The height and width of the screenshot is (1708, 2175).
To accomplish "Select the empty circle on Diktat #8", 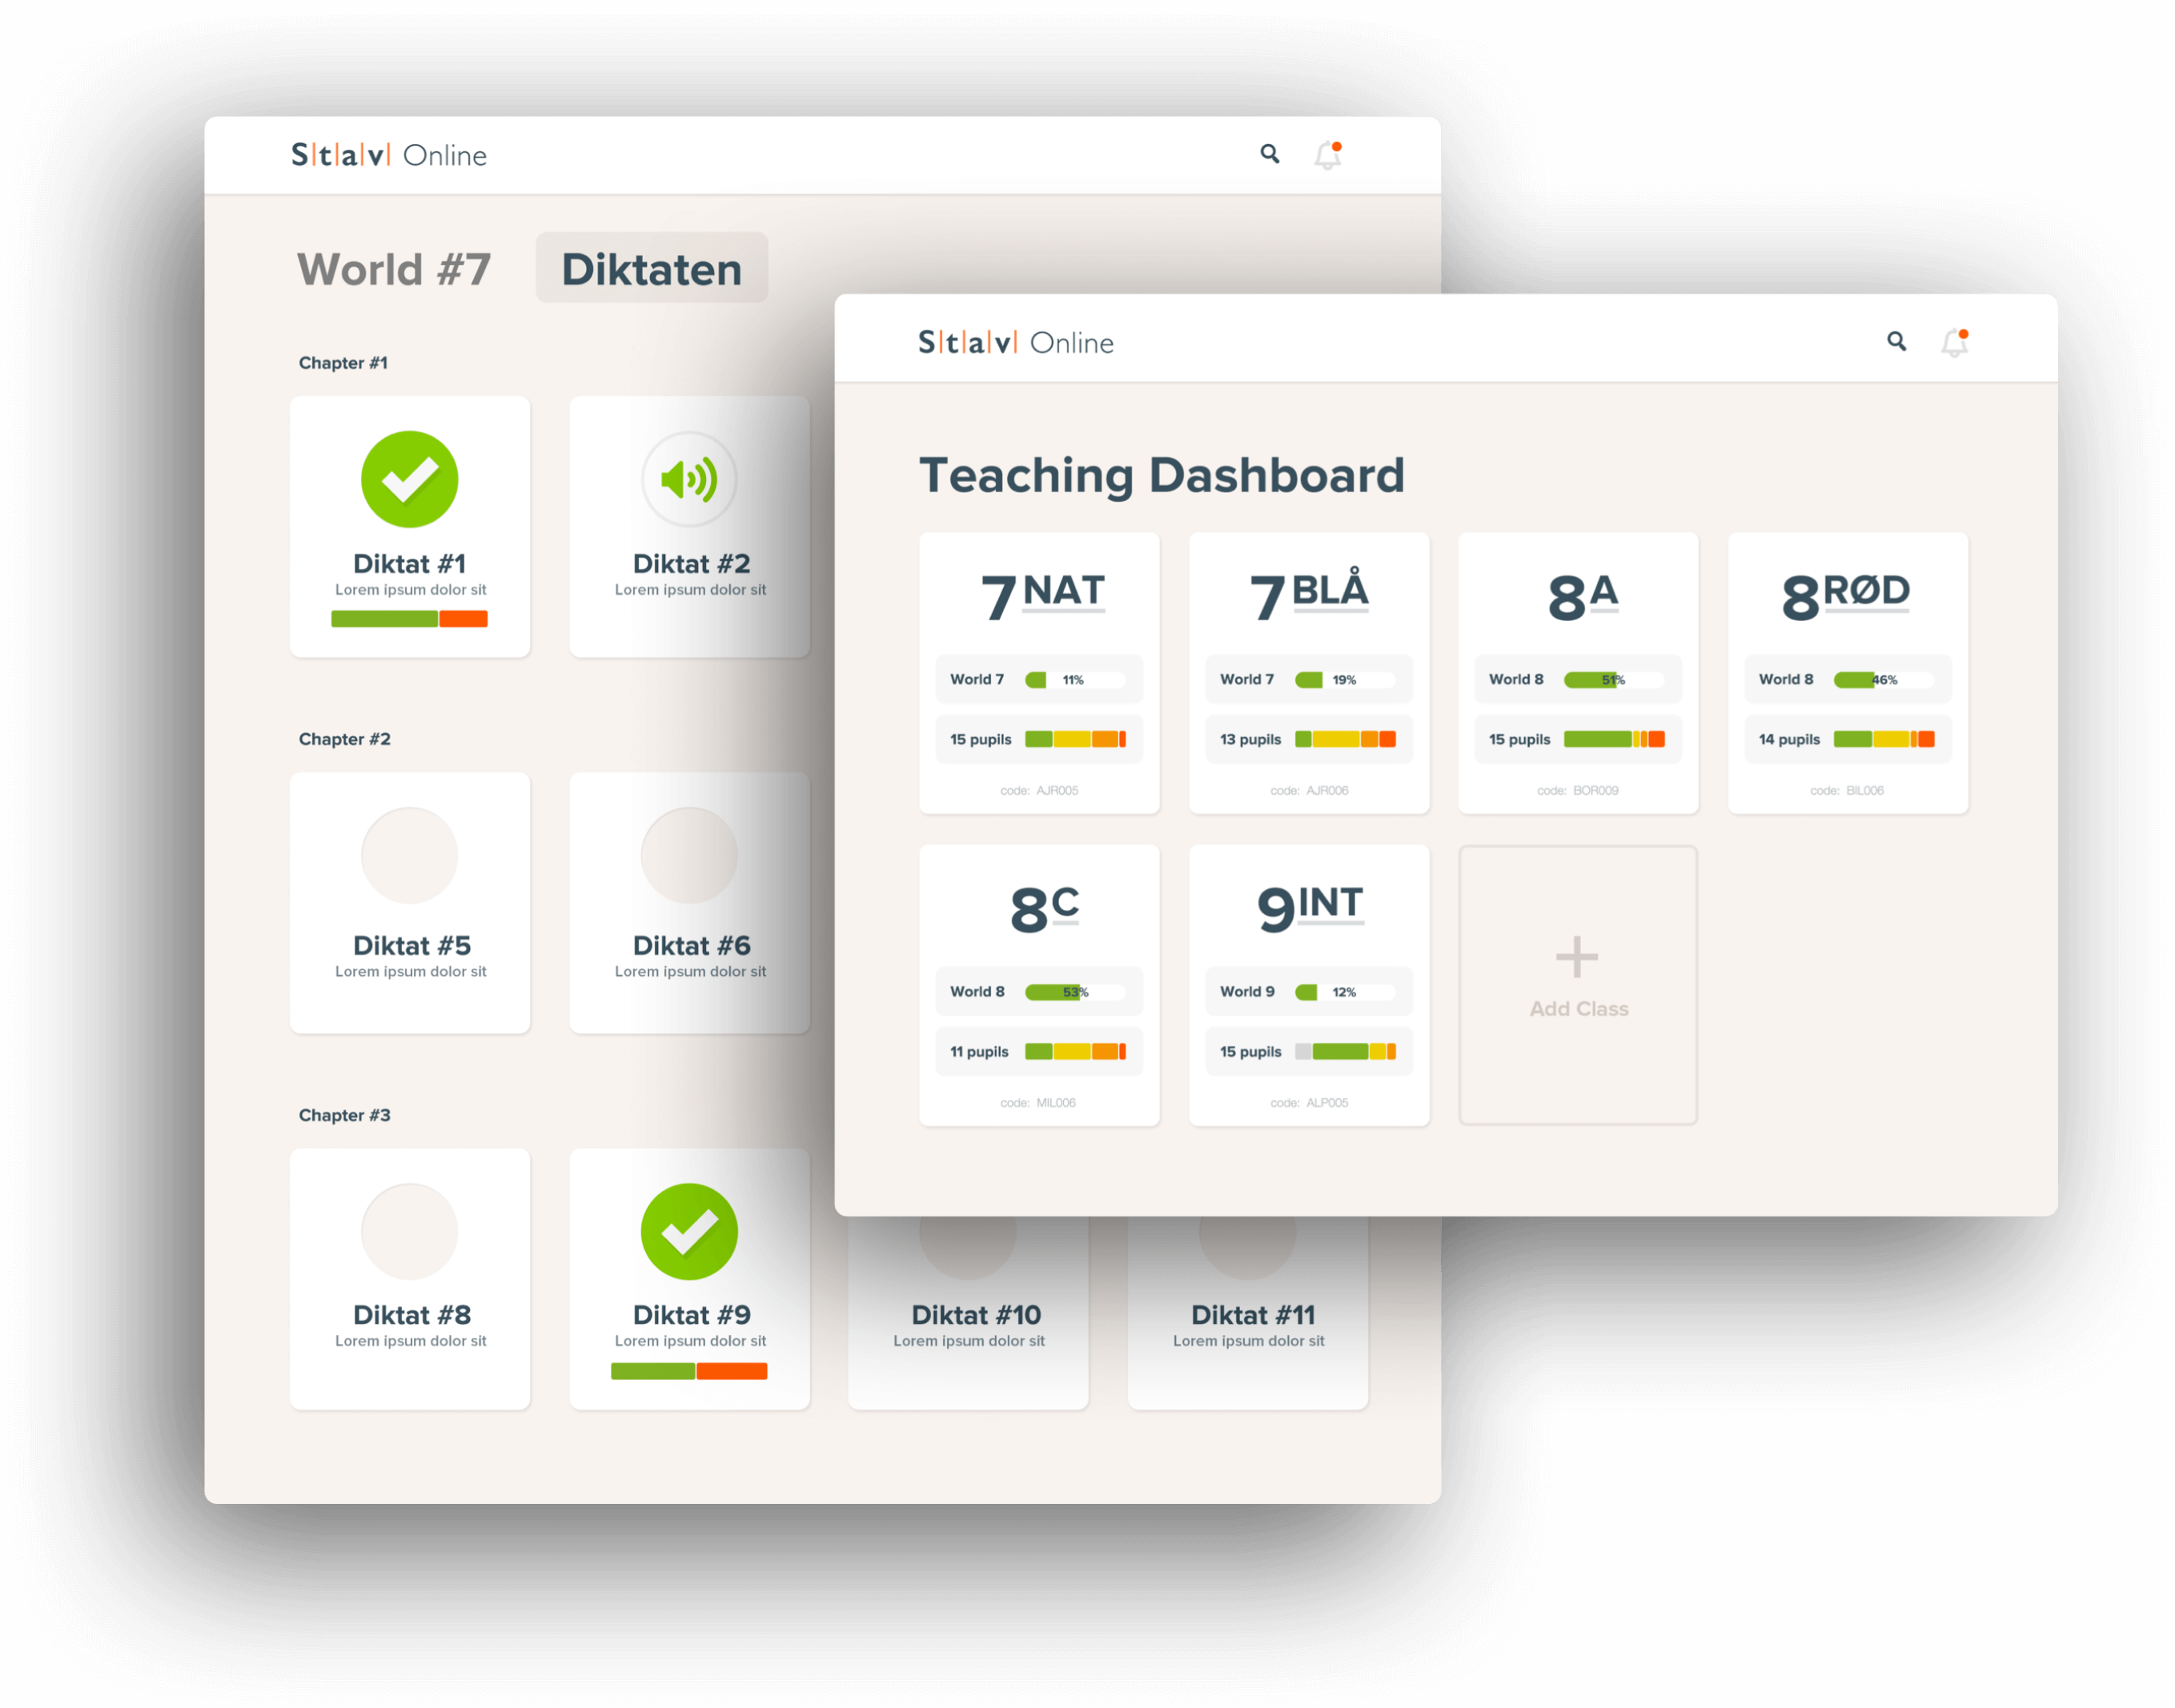I will [409, 1232].
